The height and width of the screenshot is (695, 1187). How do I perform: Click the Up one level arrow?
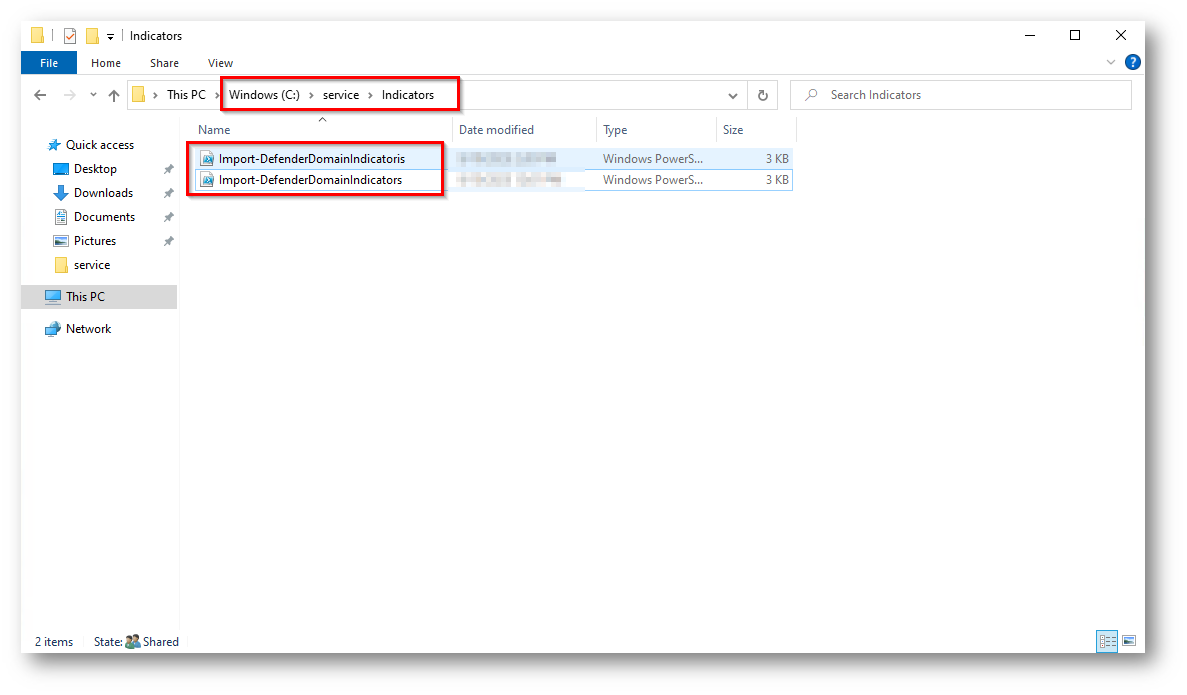pos(113,95)
